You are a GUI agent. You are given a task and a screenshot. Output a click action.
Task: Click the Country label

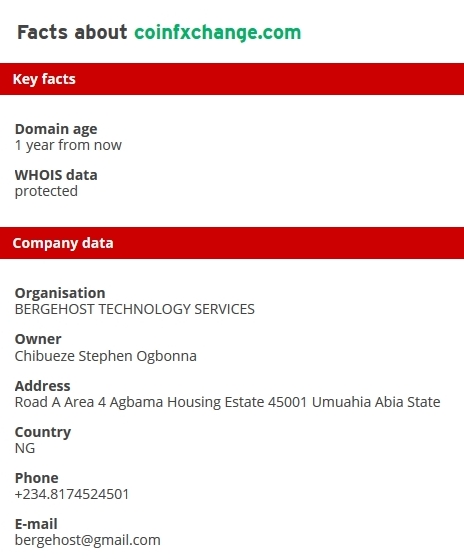click(43, 432)
